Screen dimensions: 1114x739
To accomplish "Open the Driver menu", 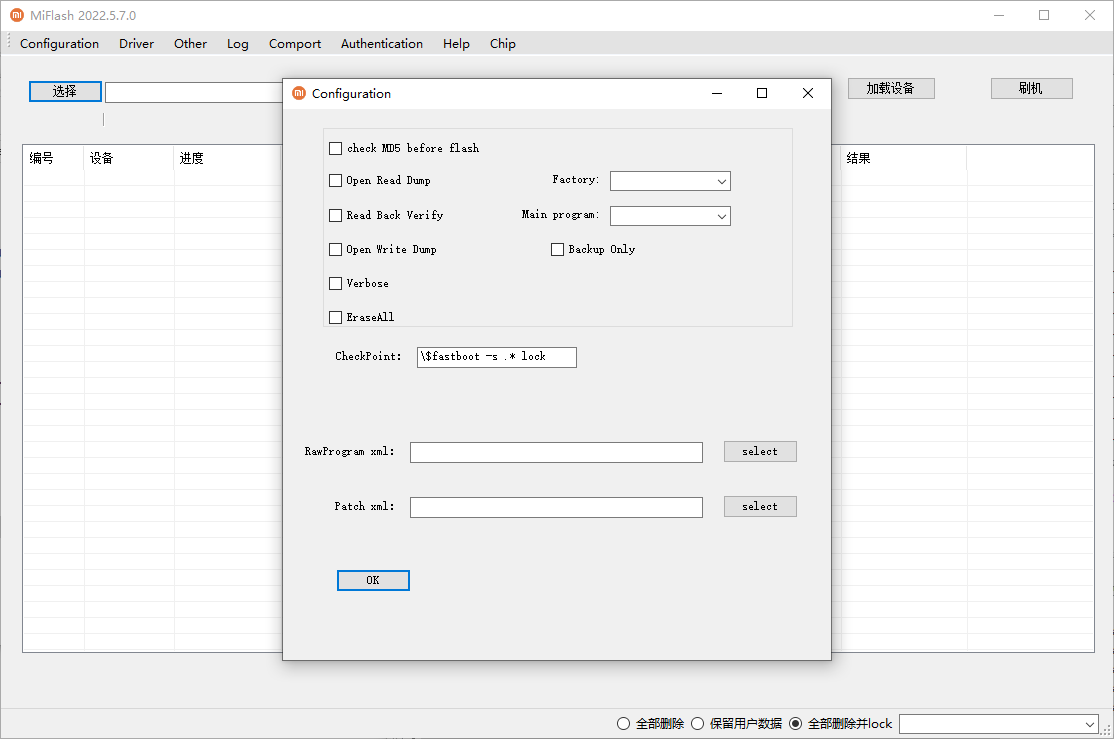I will 137,44.
